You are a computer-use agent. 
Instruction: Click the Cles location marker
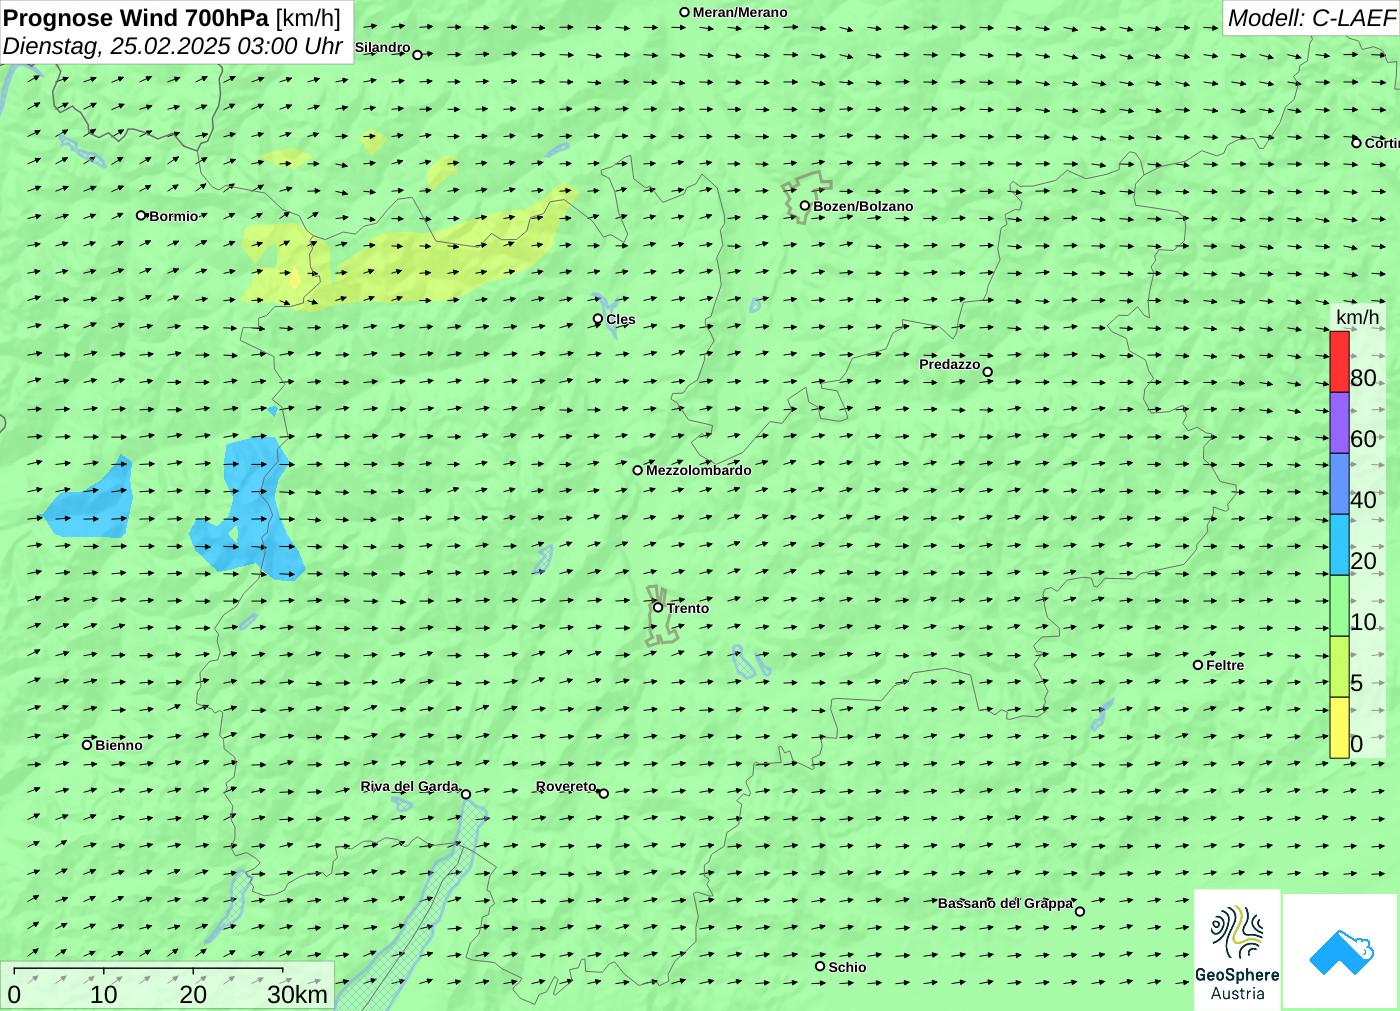tap(598, 319)
